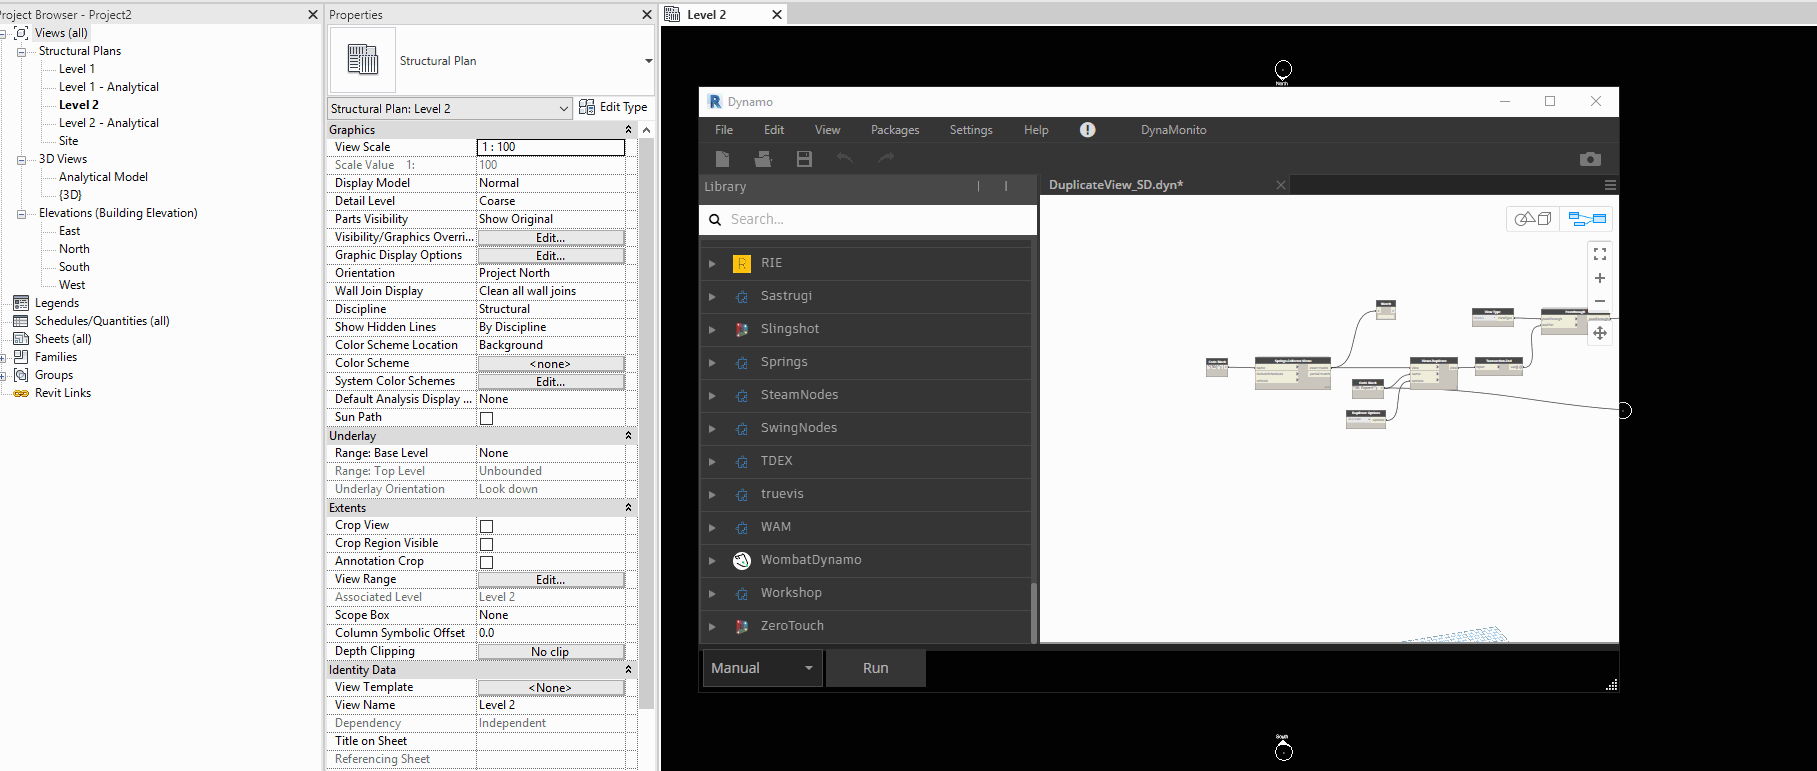Open the Dynamo File menu
Viewport: 1817px width, 771px height.
pyautogui.click(x=724, y=130)
